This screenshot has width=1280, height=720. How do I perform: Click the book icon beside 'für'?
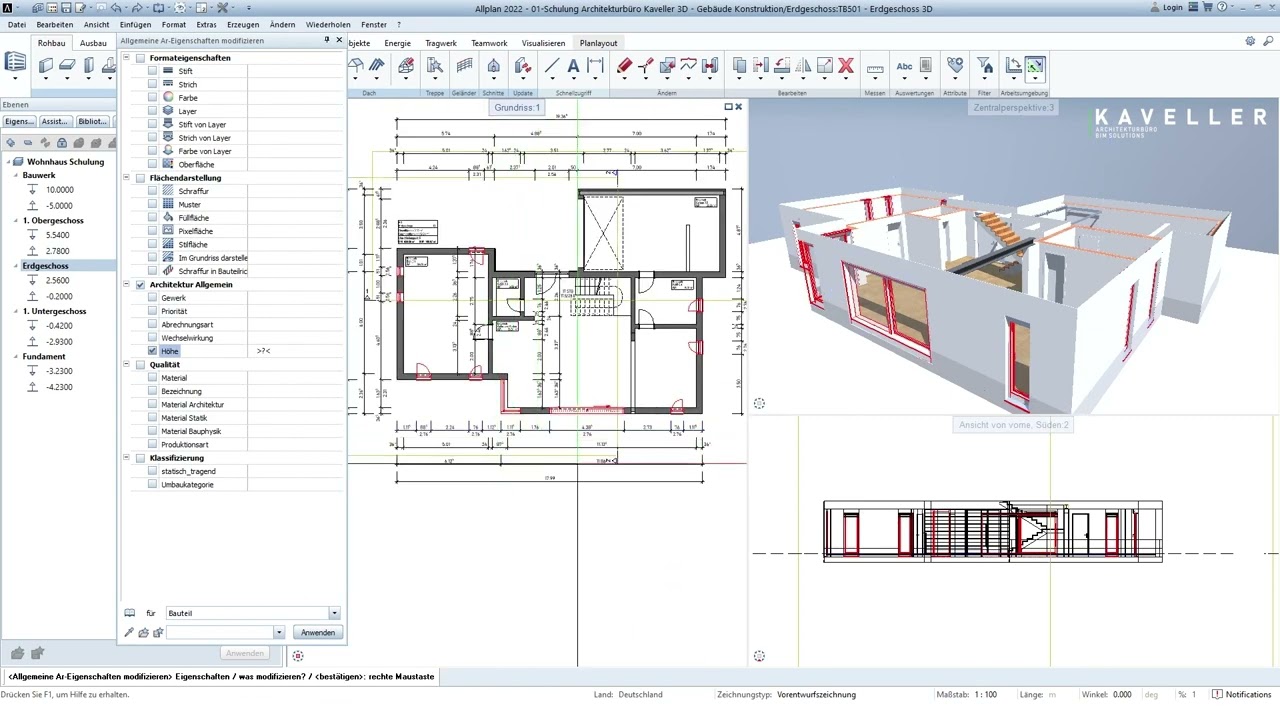click(129, 613)
